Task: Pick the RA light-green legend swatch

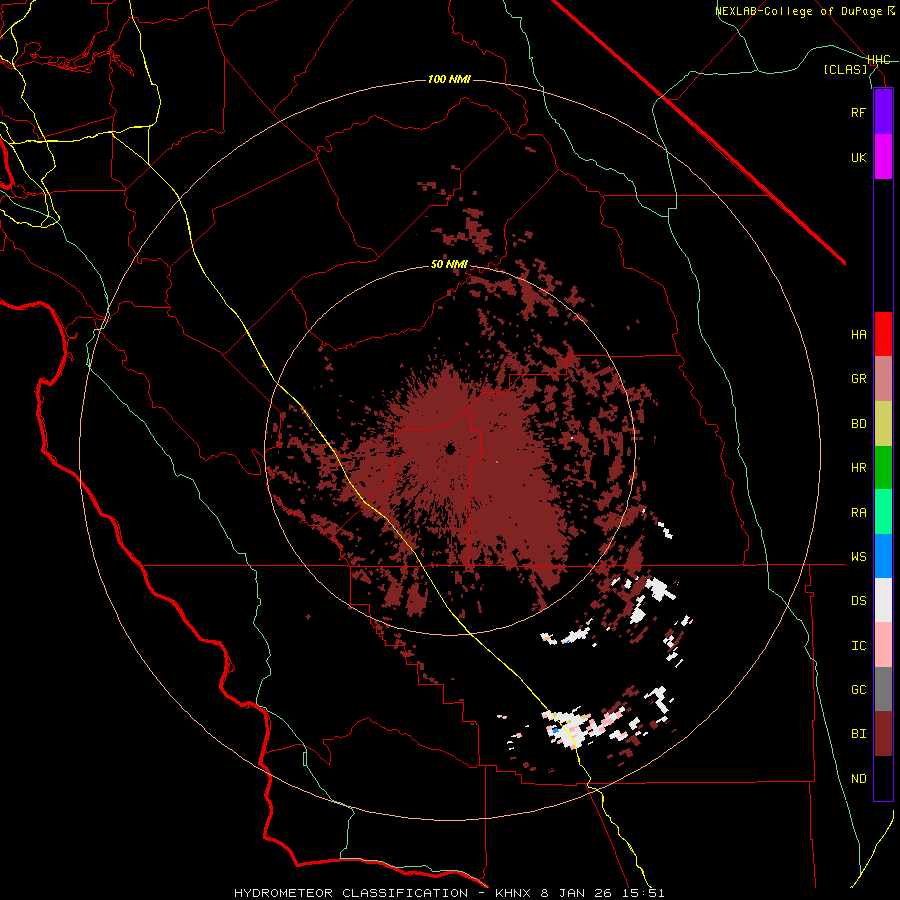Action: 883,512
